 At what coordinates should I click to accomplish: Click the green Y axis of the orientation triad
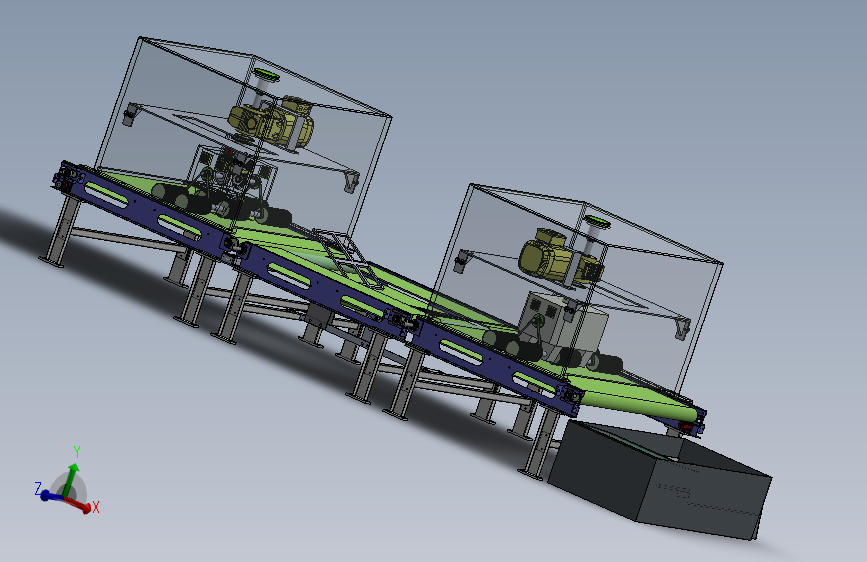pyautogui.click(x=70, y=480)
